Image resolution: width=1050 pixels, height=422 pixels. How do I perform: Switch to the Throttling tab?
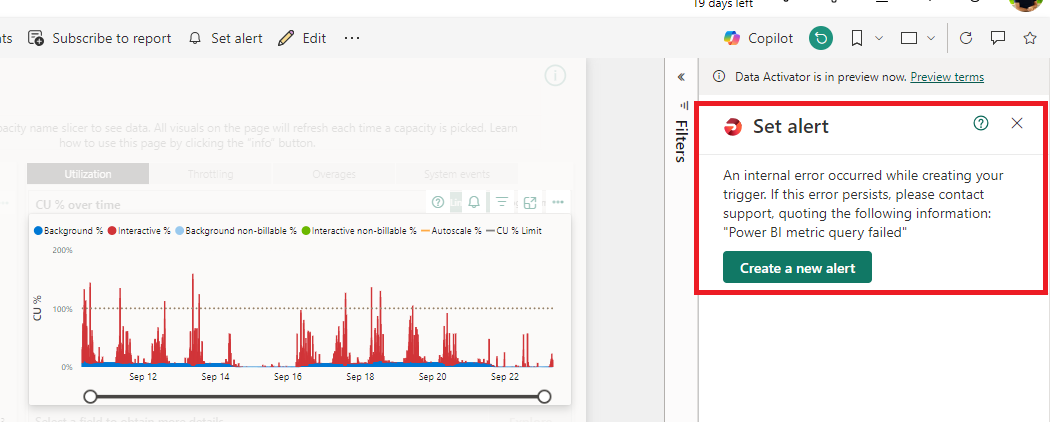[210, 174]
